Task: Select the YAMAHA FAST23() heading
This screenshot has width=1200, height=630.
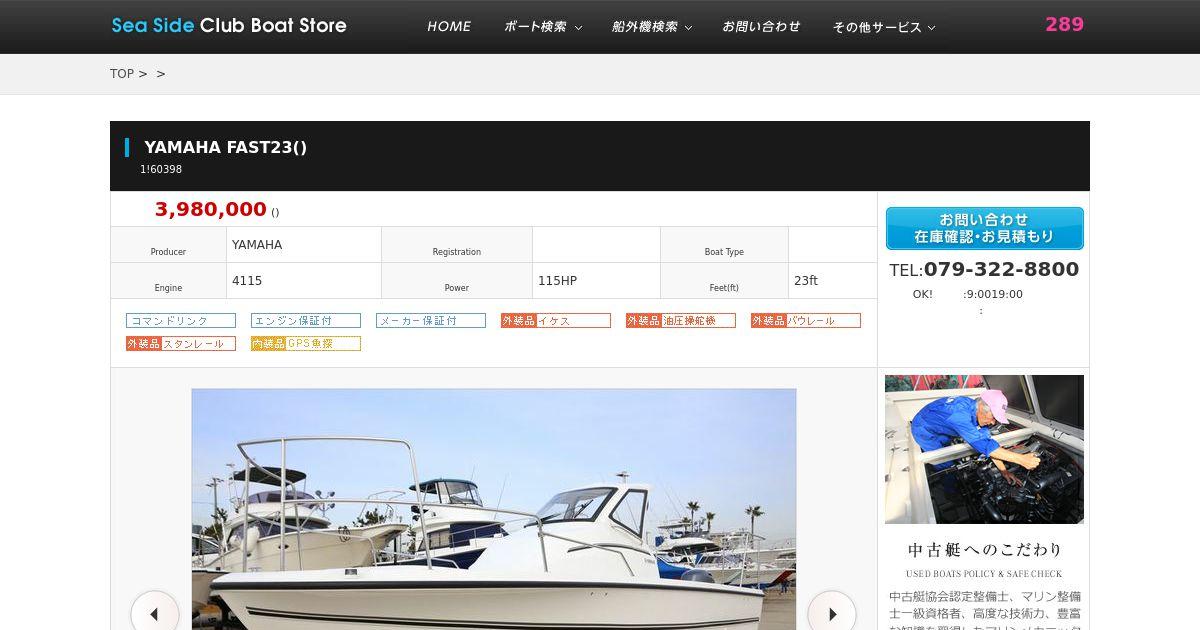Action: [226, 147]
